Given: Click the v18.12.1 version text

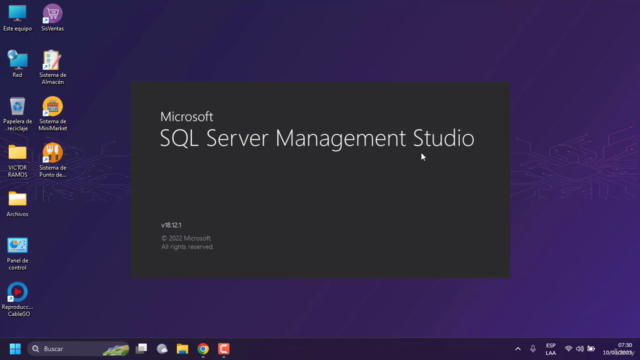Looking at the screenshot, I should (x=171, y=225).
